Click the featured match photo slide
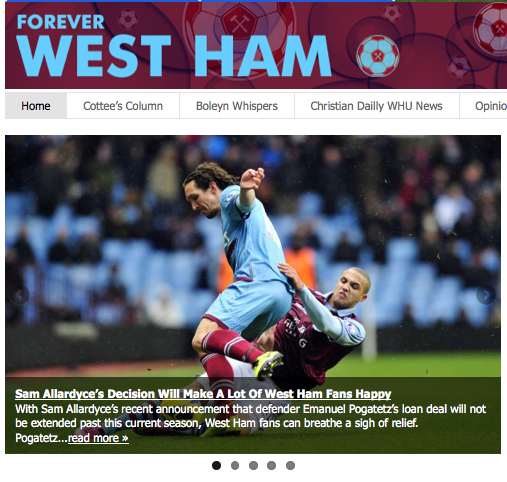 (x=253, y=257)
